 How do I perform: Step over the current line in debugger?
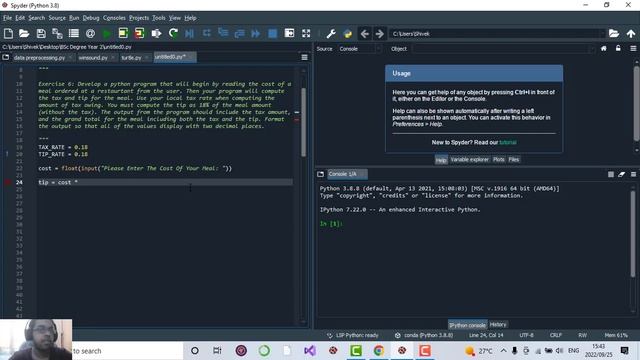(207, 33)
